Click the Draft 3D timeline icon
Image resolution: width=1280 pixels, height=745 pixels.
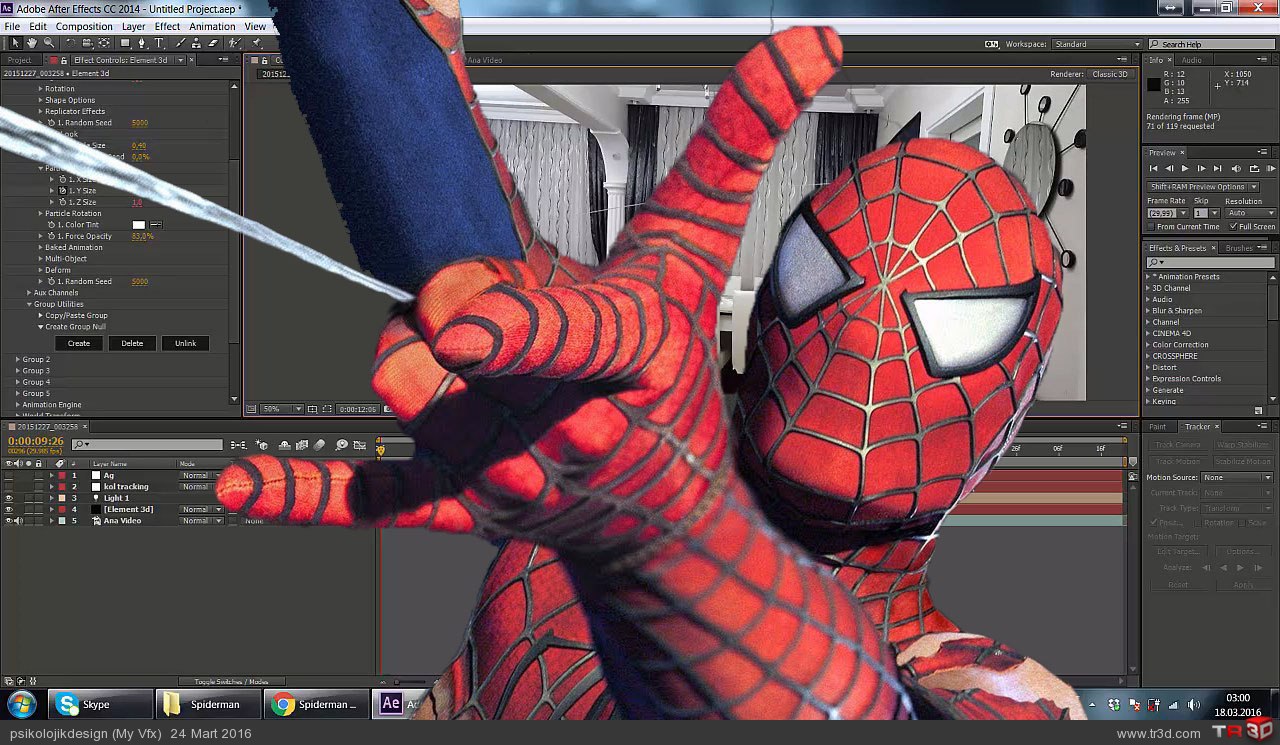tap(263, 445)
